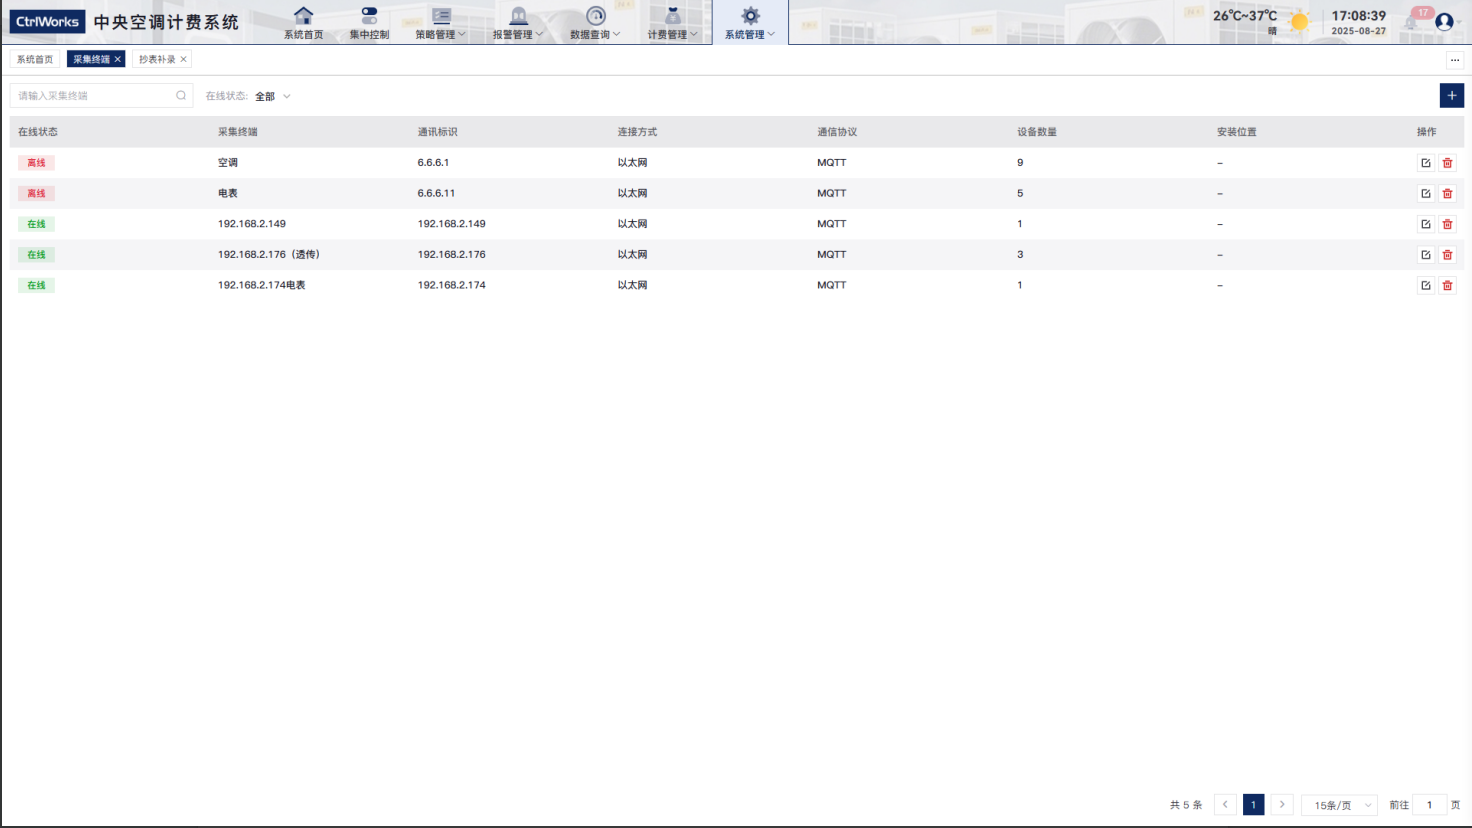This screenshot has height=828, width=1472.
Task: Delete the 192.168.2.174电表 terminal row
Action: [1447, 285]
